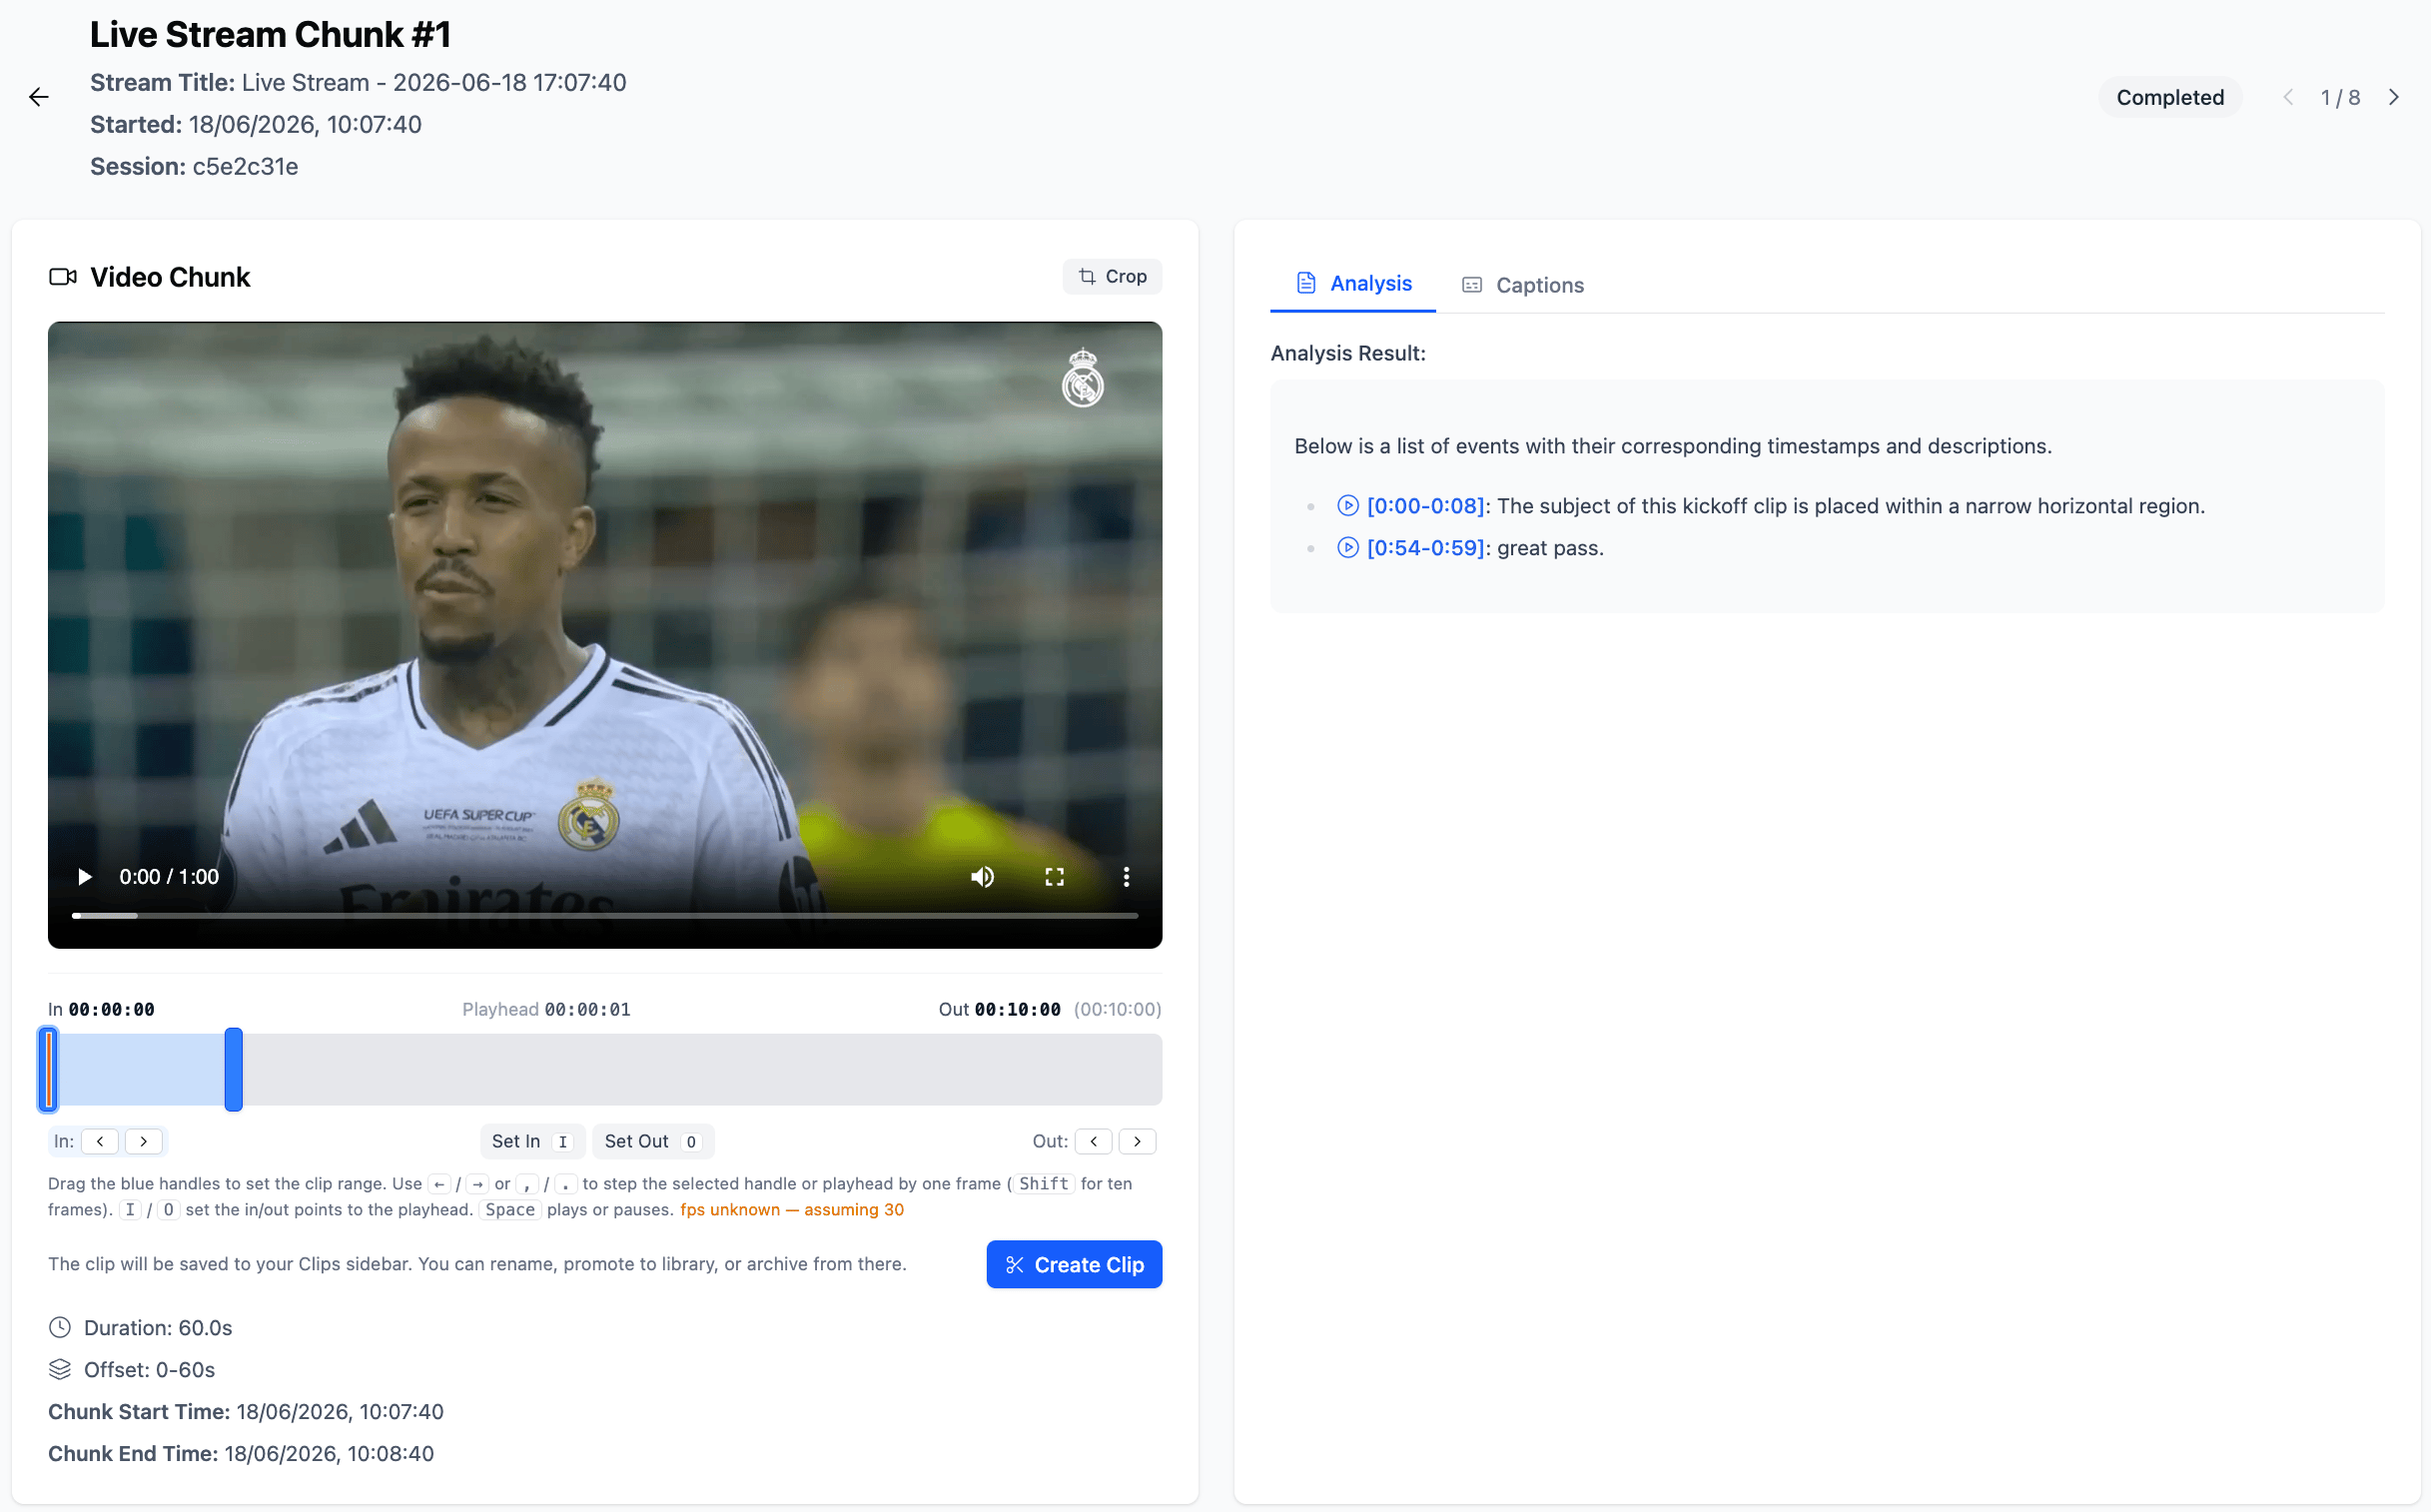Go to next chunk arrow
This screenshot has width=2431, height=1512.
pyautogui.click(x=2393, y=97)
